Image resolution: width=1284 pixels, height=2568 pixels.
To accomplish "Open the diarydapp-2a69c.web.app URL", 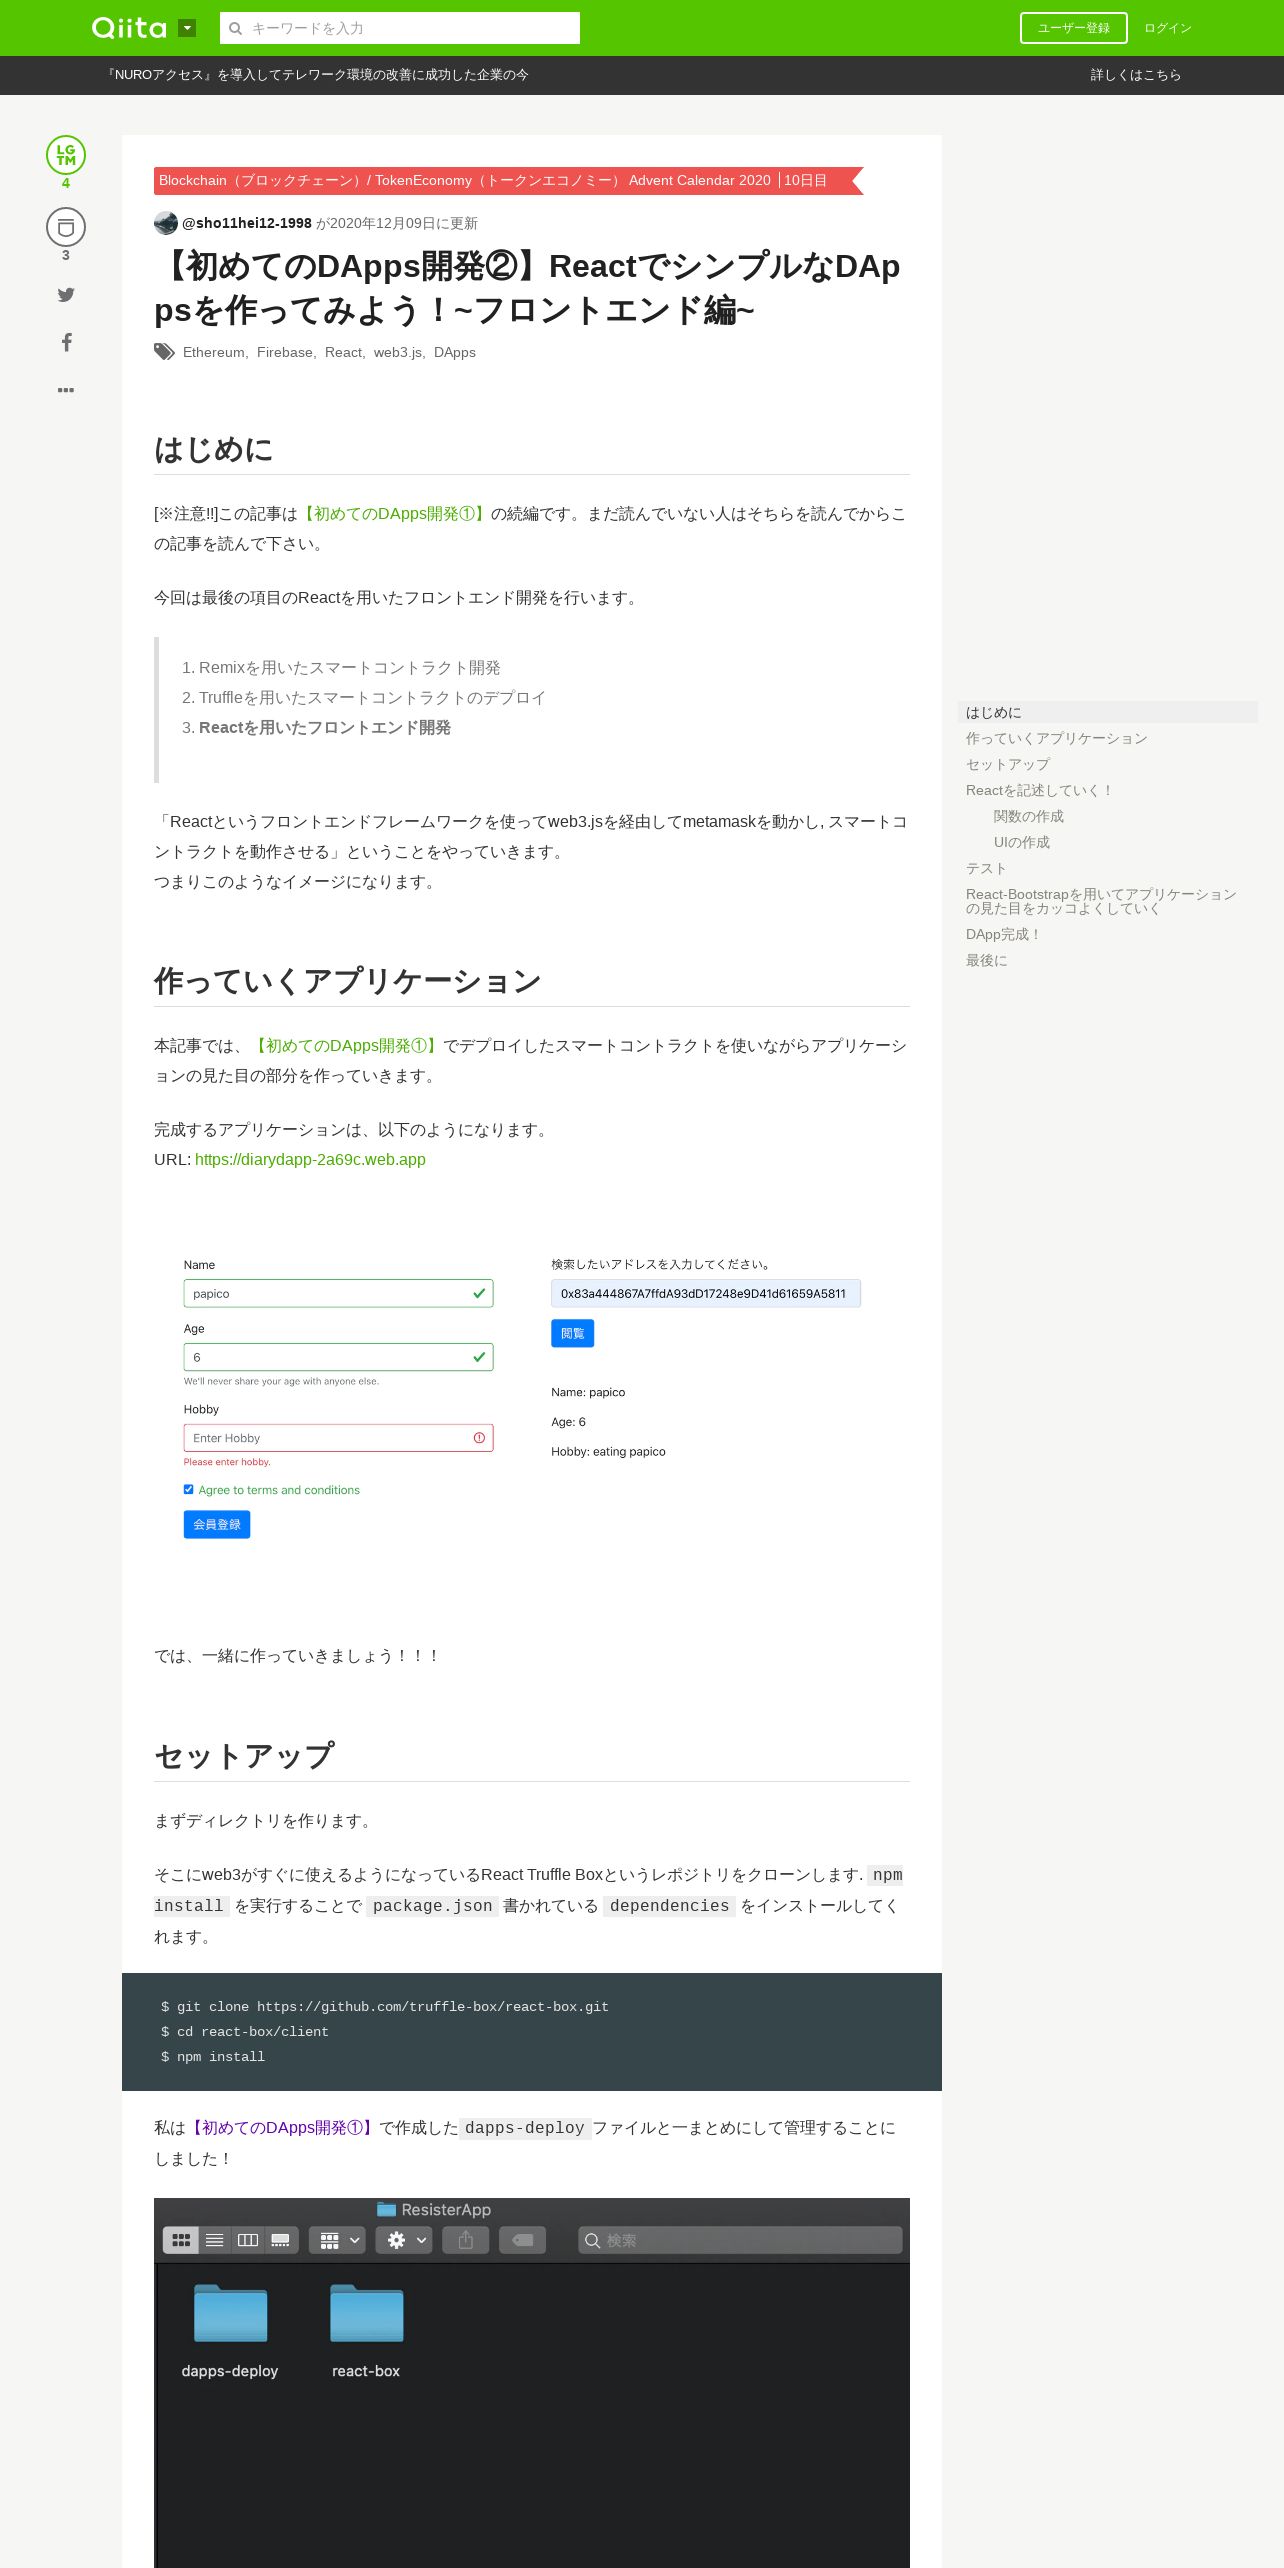I will click(310, 1160).
